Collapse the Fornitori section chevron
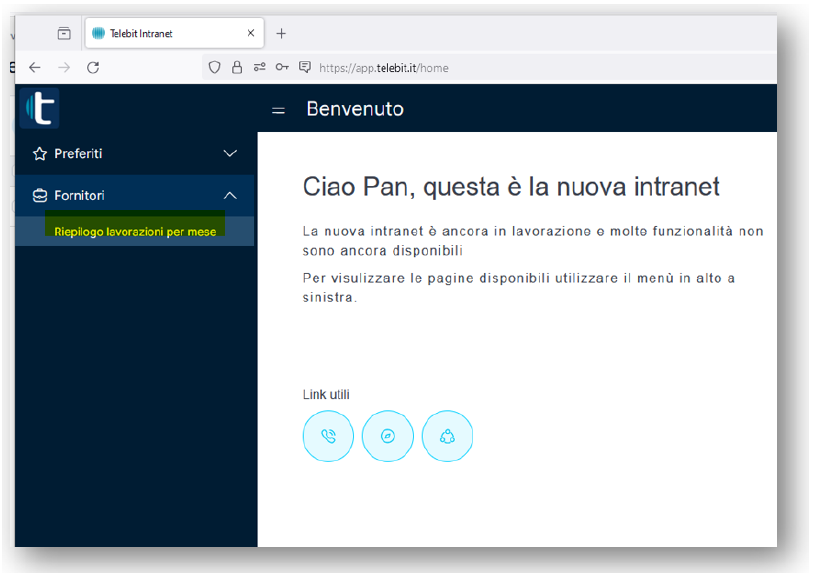This screenshot has height=573, width=813. coord(230,196)
